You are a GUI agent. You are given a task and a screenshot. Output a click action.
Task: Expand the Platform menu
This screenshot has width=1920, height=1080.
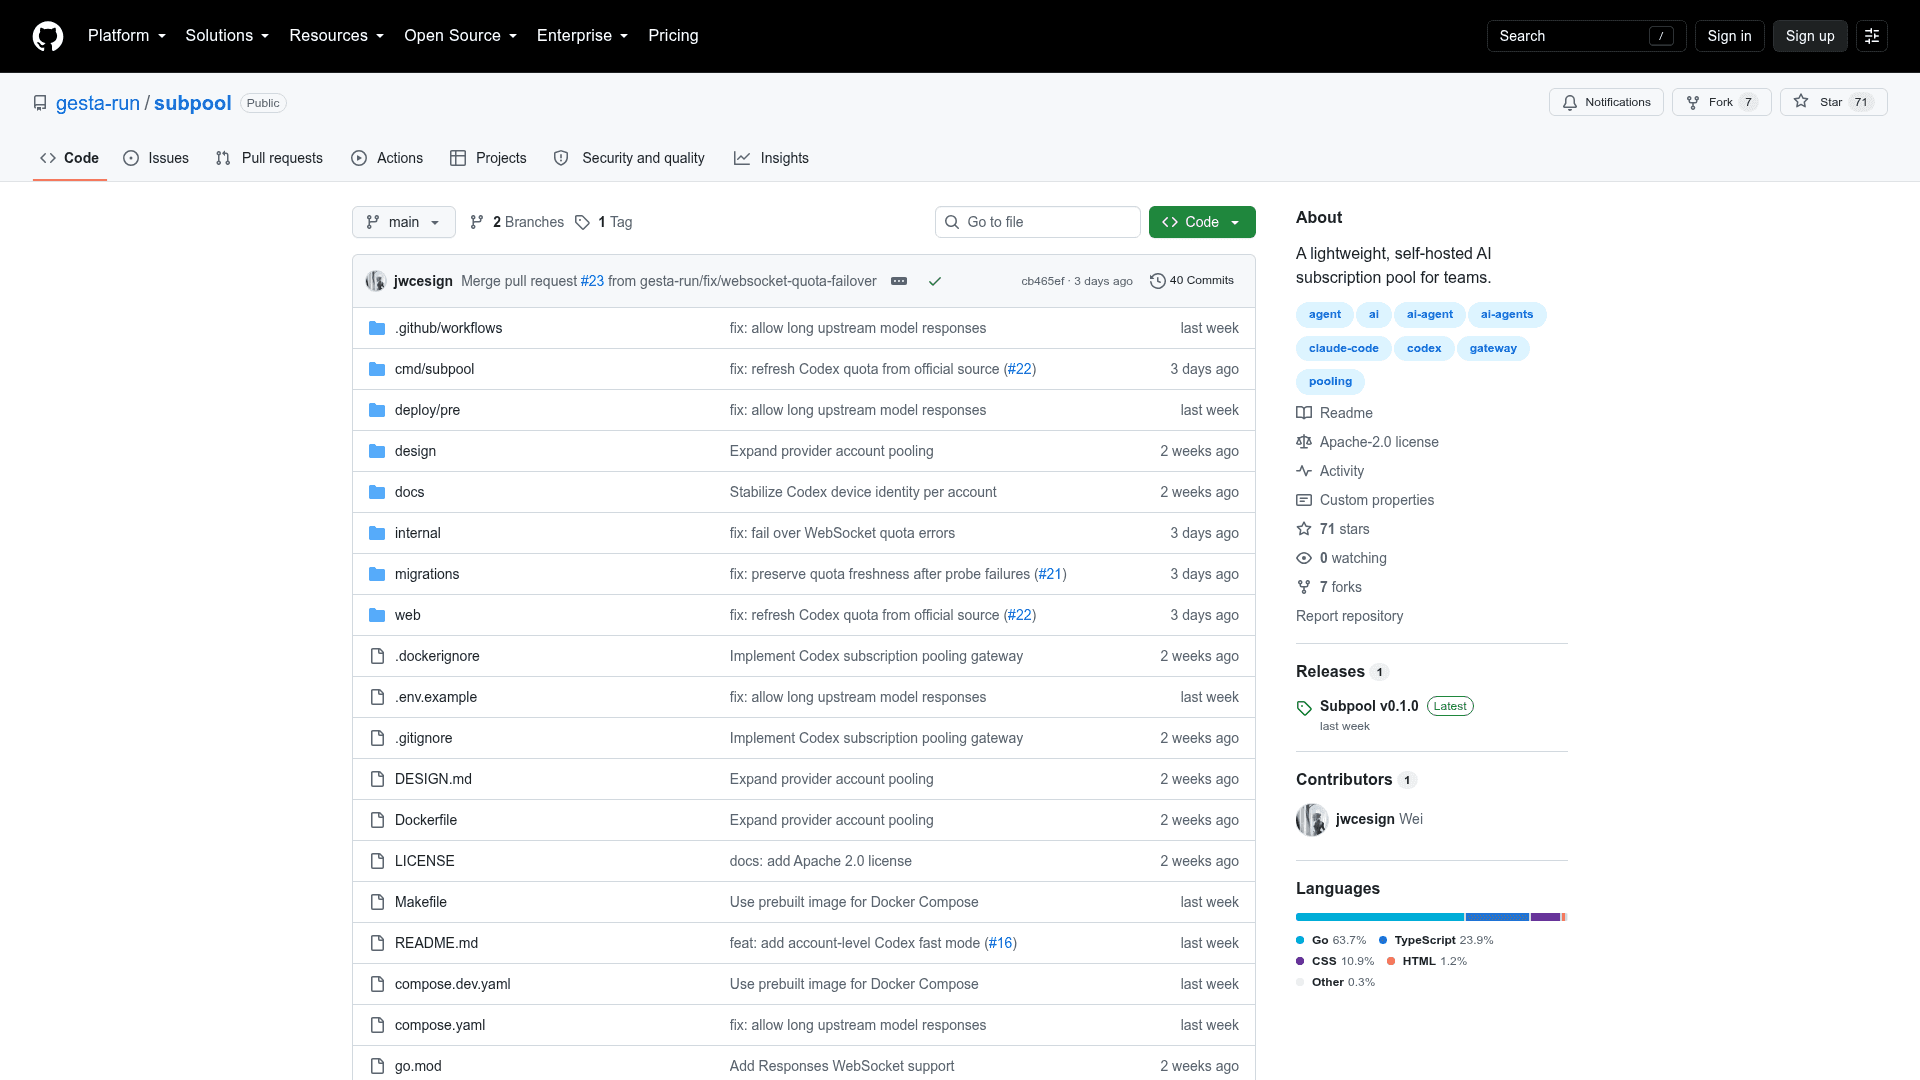127,36
